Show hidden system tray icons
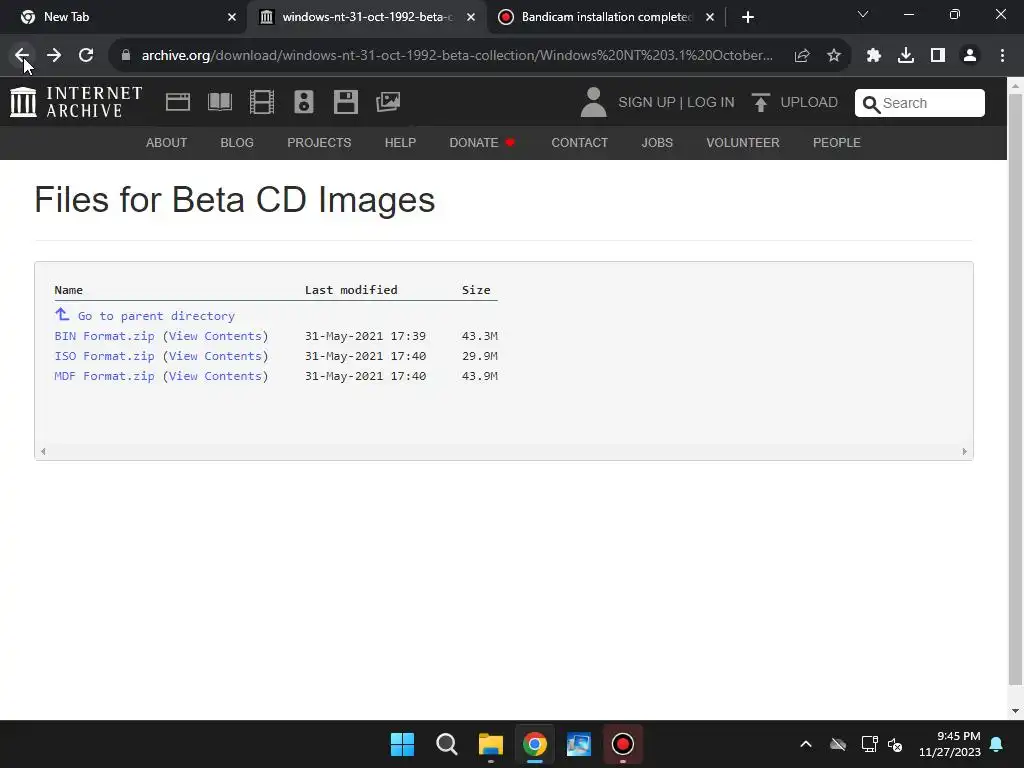The height and width of the screenshot is (768, 1024). 806,744
